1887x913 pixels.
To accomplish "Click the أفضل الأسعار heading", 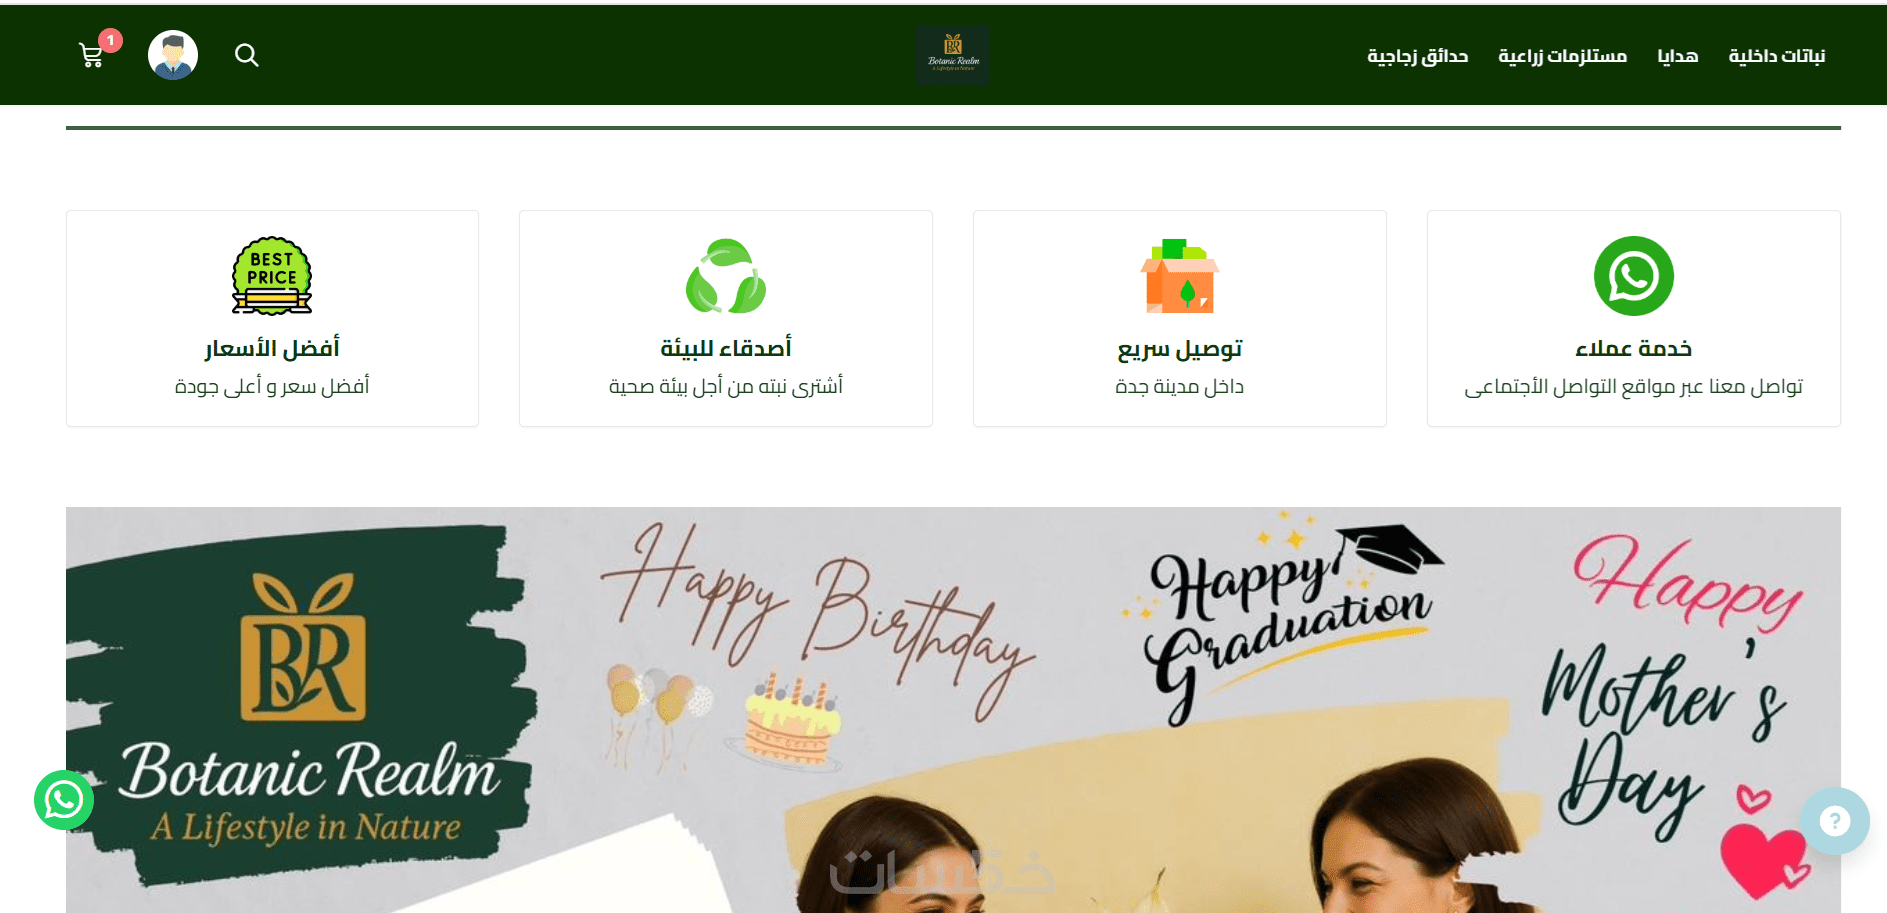I will coord(272,348).
